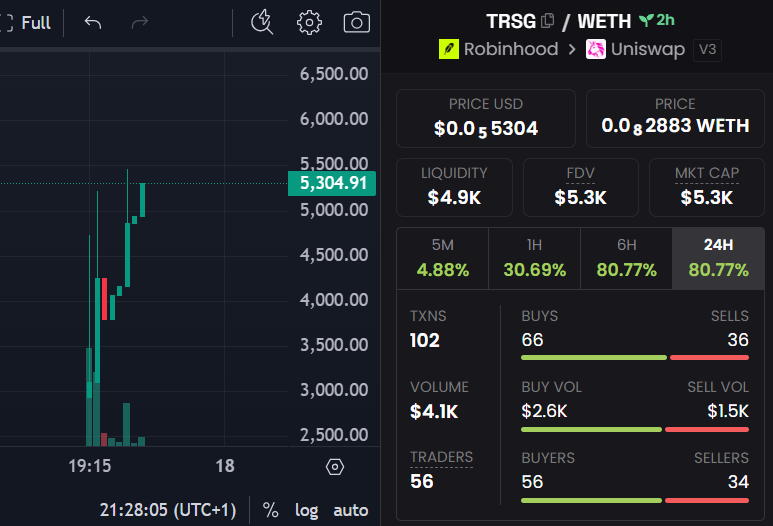The width and height of the screenshot is (773, 526).
Task: Click the SELLERS count 34
Action: tap(738, 482)
